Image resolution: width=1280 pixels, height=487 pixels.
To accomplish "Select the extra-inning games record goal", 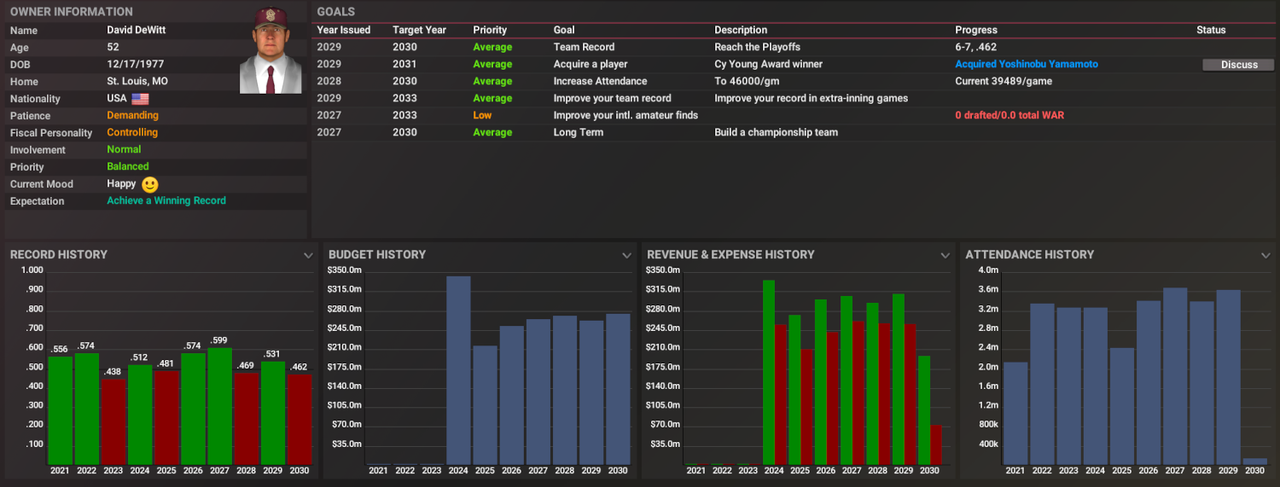I will (x=795, y=98).
